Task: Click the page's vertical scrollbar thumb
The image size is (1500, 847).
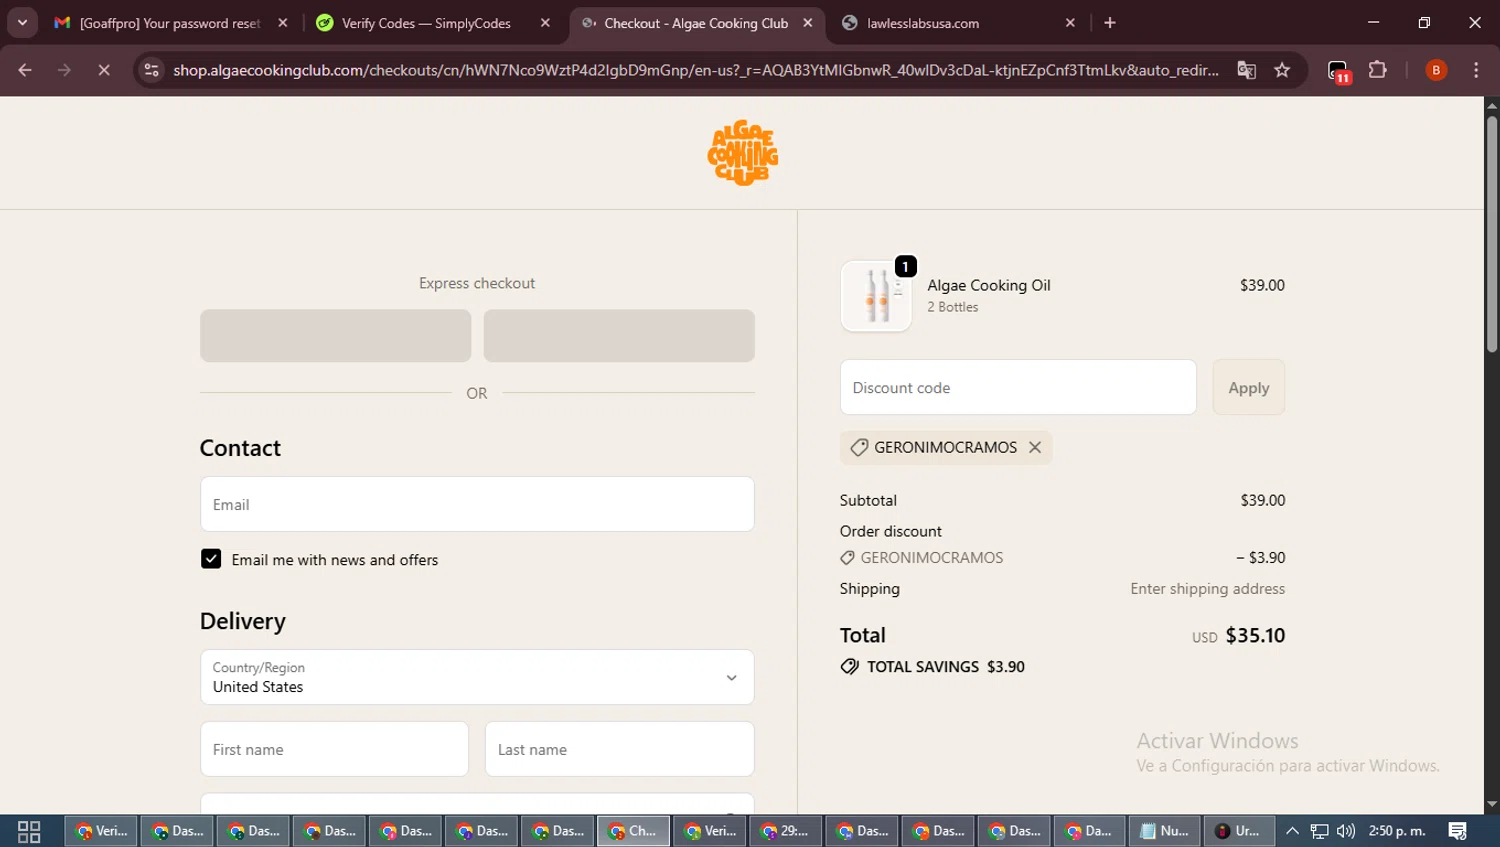Action: (x=1491, y=234)
